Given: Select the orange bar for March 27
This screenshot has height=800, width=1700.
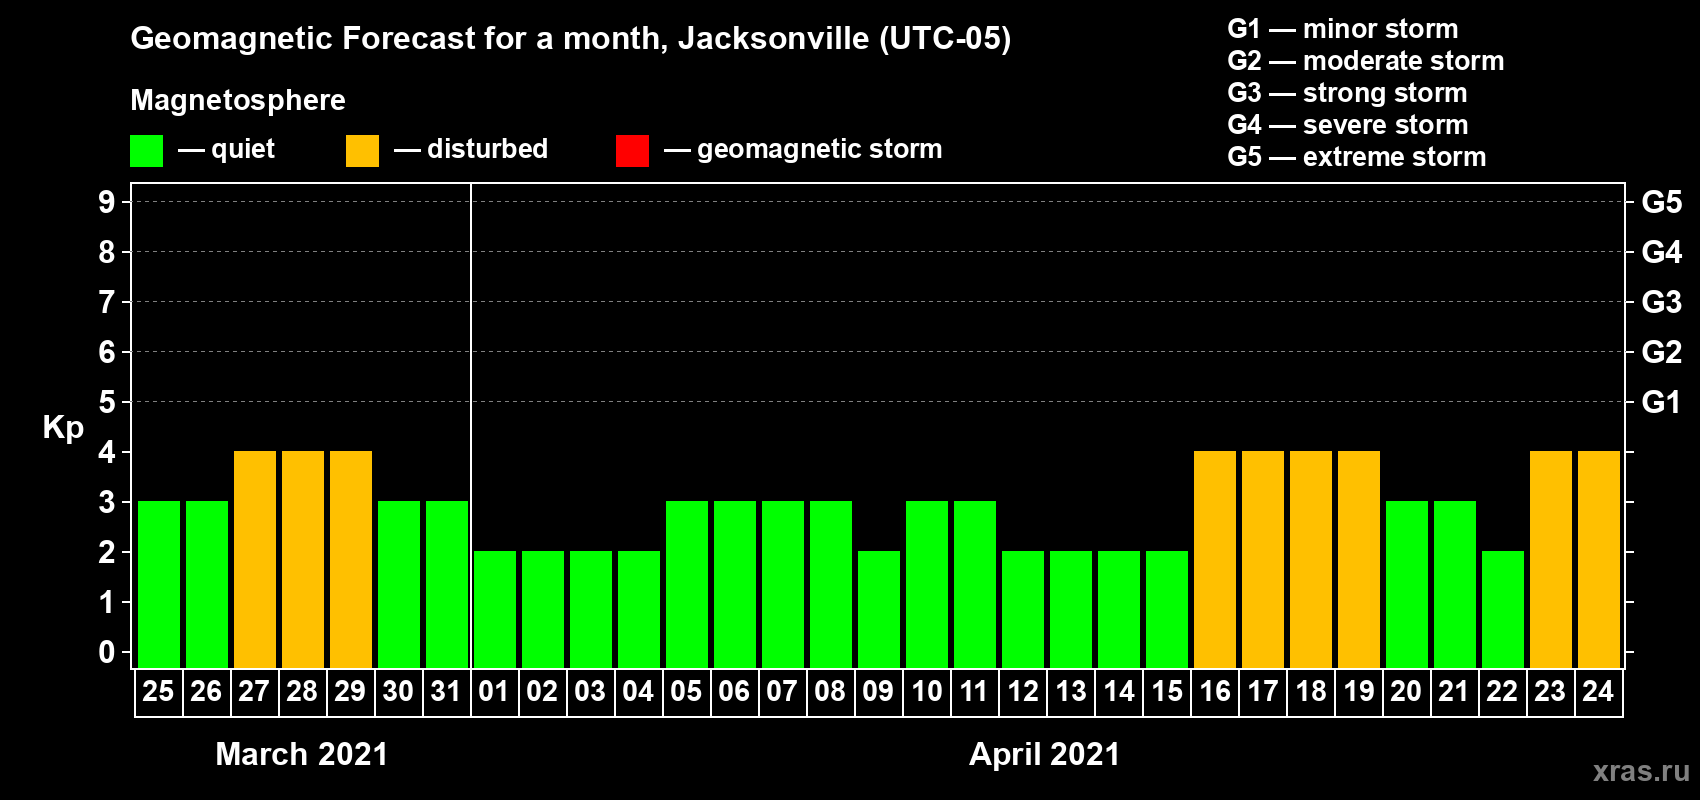Looking at the screenshot, I should tap(255, 559).
